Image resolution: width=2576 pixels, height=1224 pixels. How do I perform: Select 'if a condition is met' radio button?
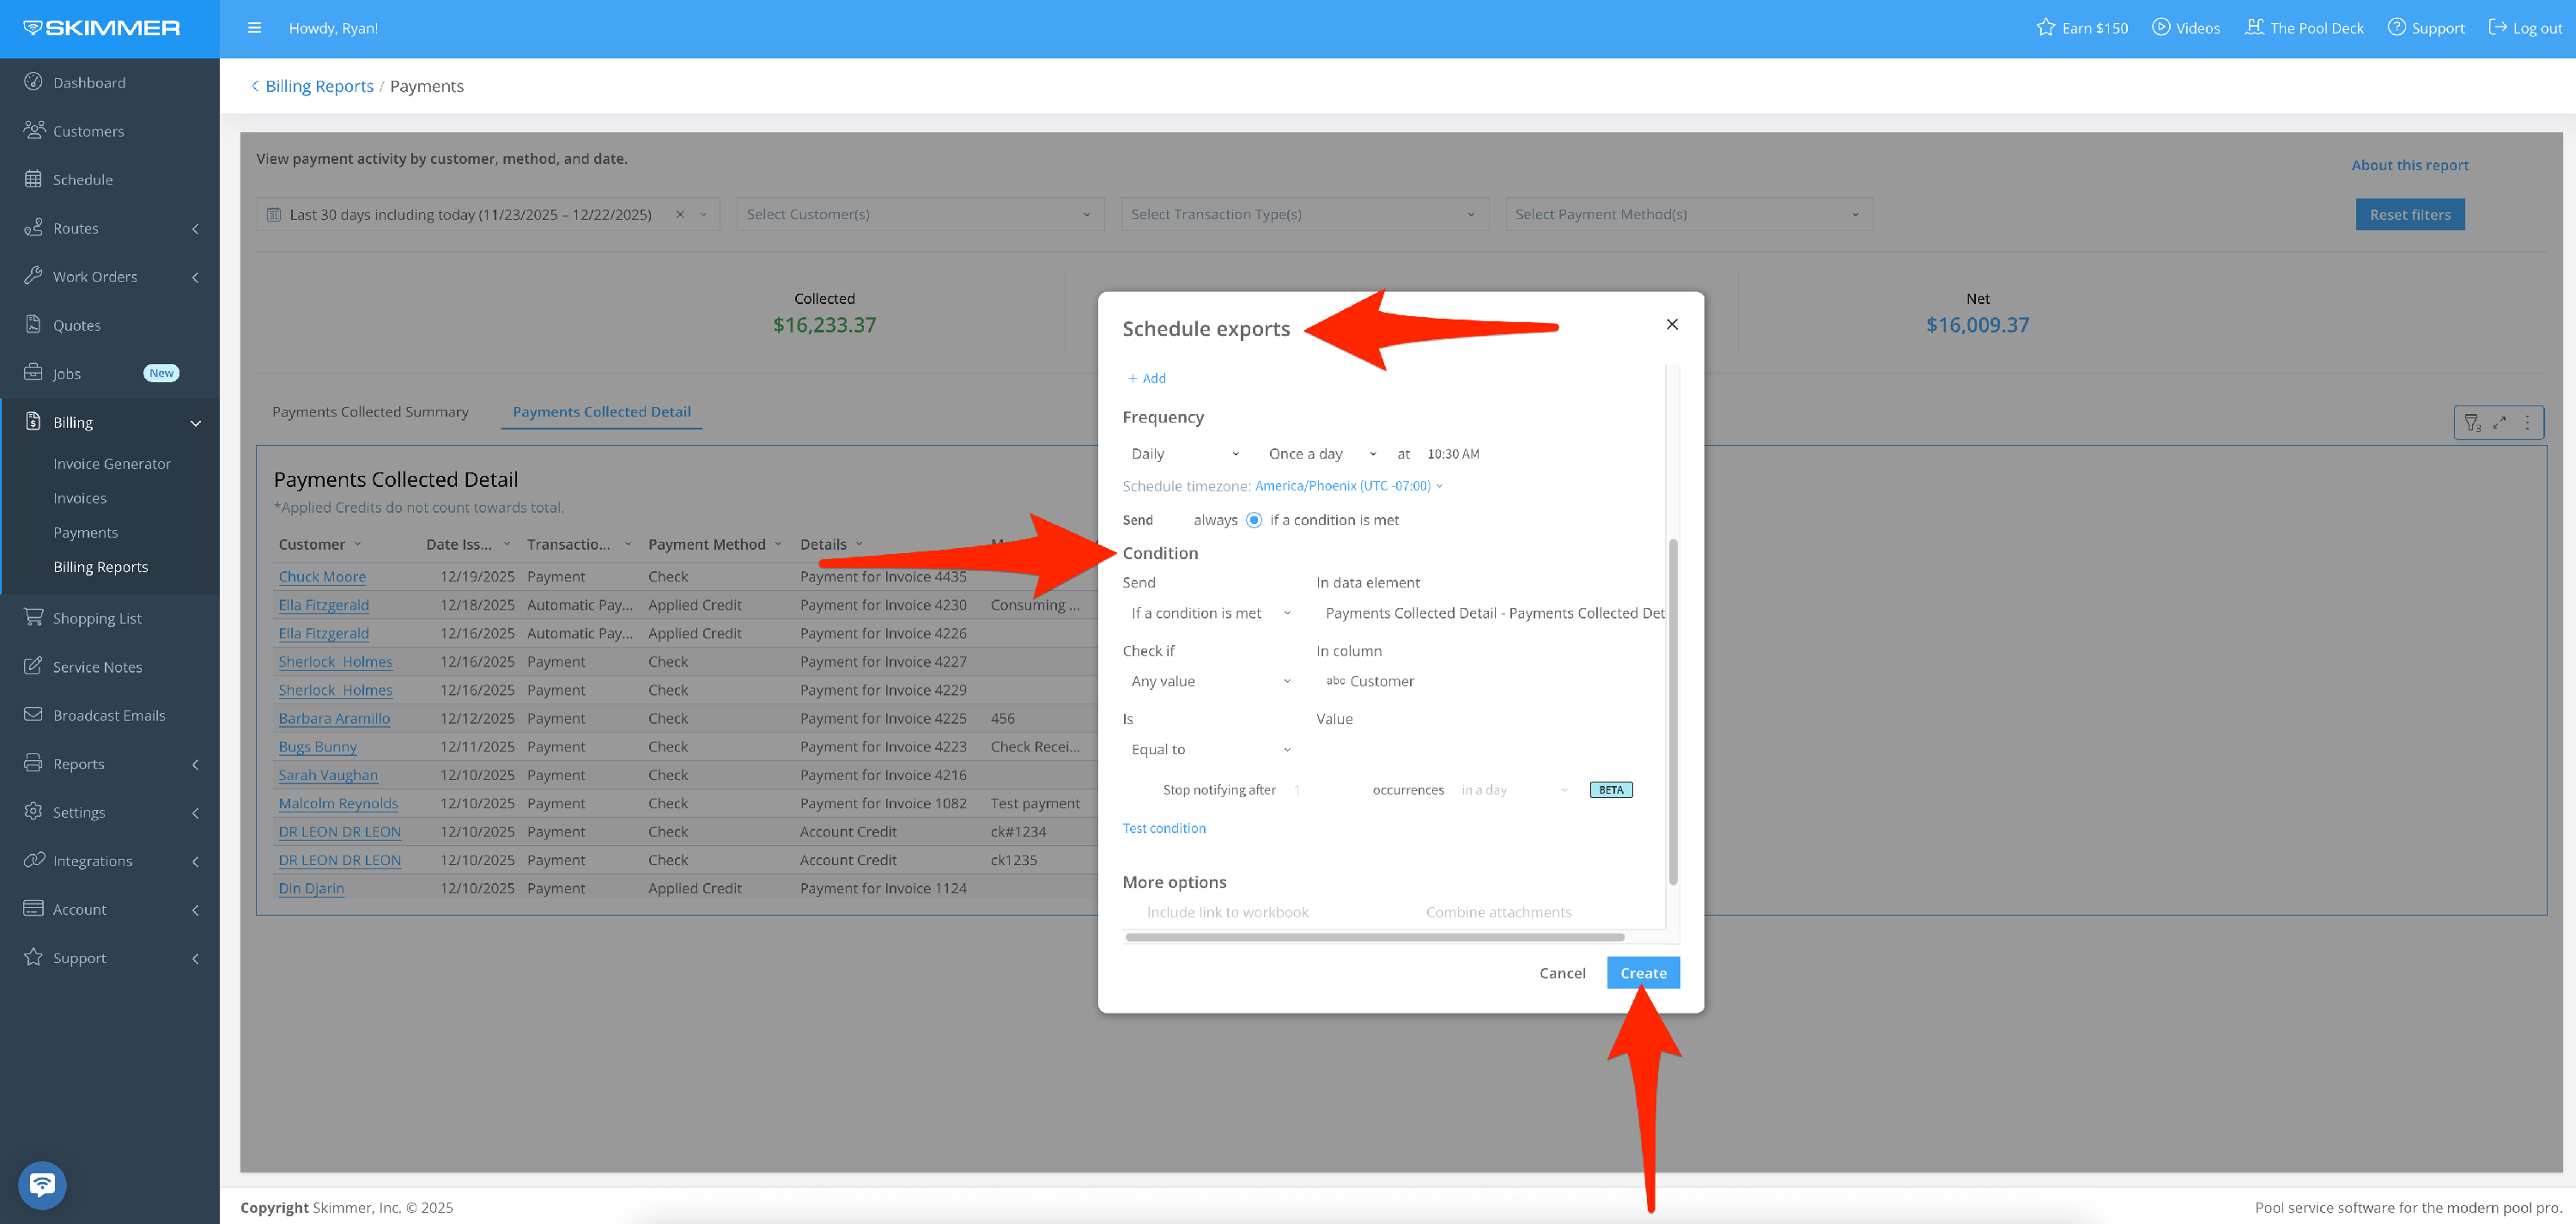pyautogui.click(x=1254, y=520)
